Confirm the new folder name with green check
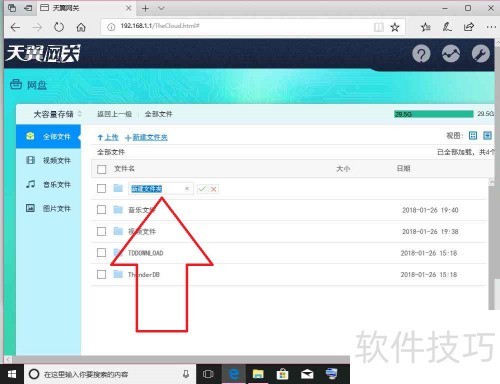This screenshot has width=500, height=384. (202, 189)
